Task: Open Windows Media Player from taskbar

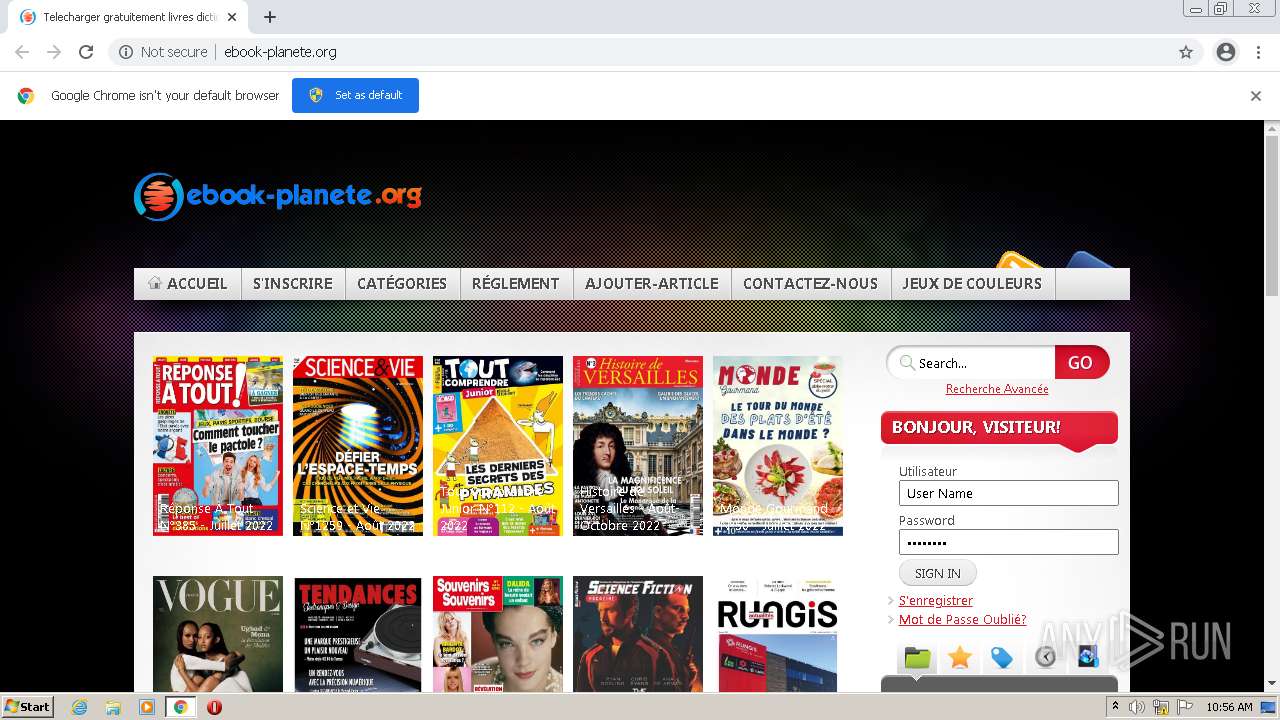Action: tap(147, 707)
